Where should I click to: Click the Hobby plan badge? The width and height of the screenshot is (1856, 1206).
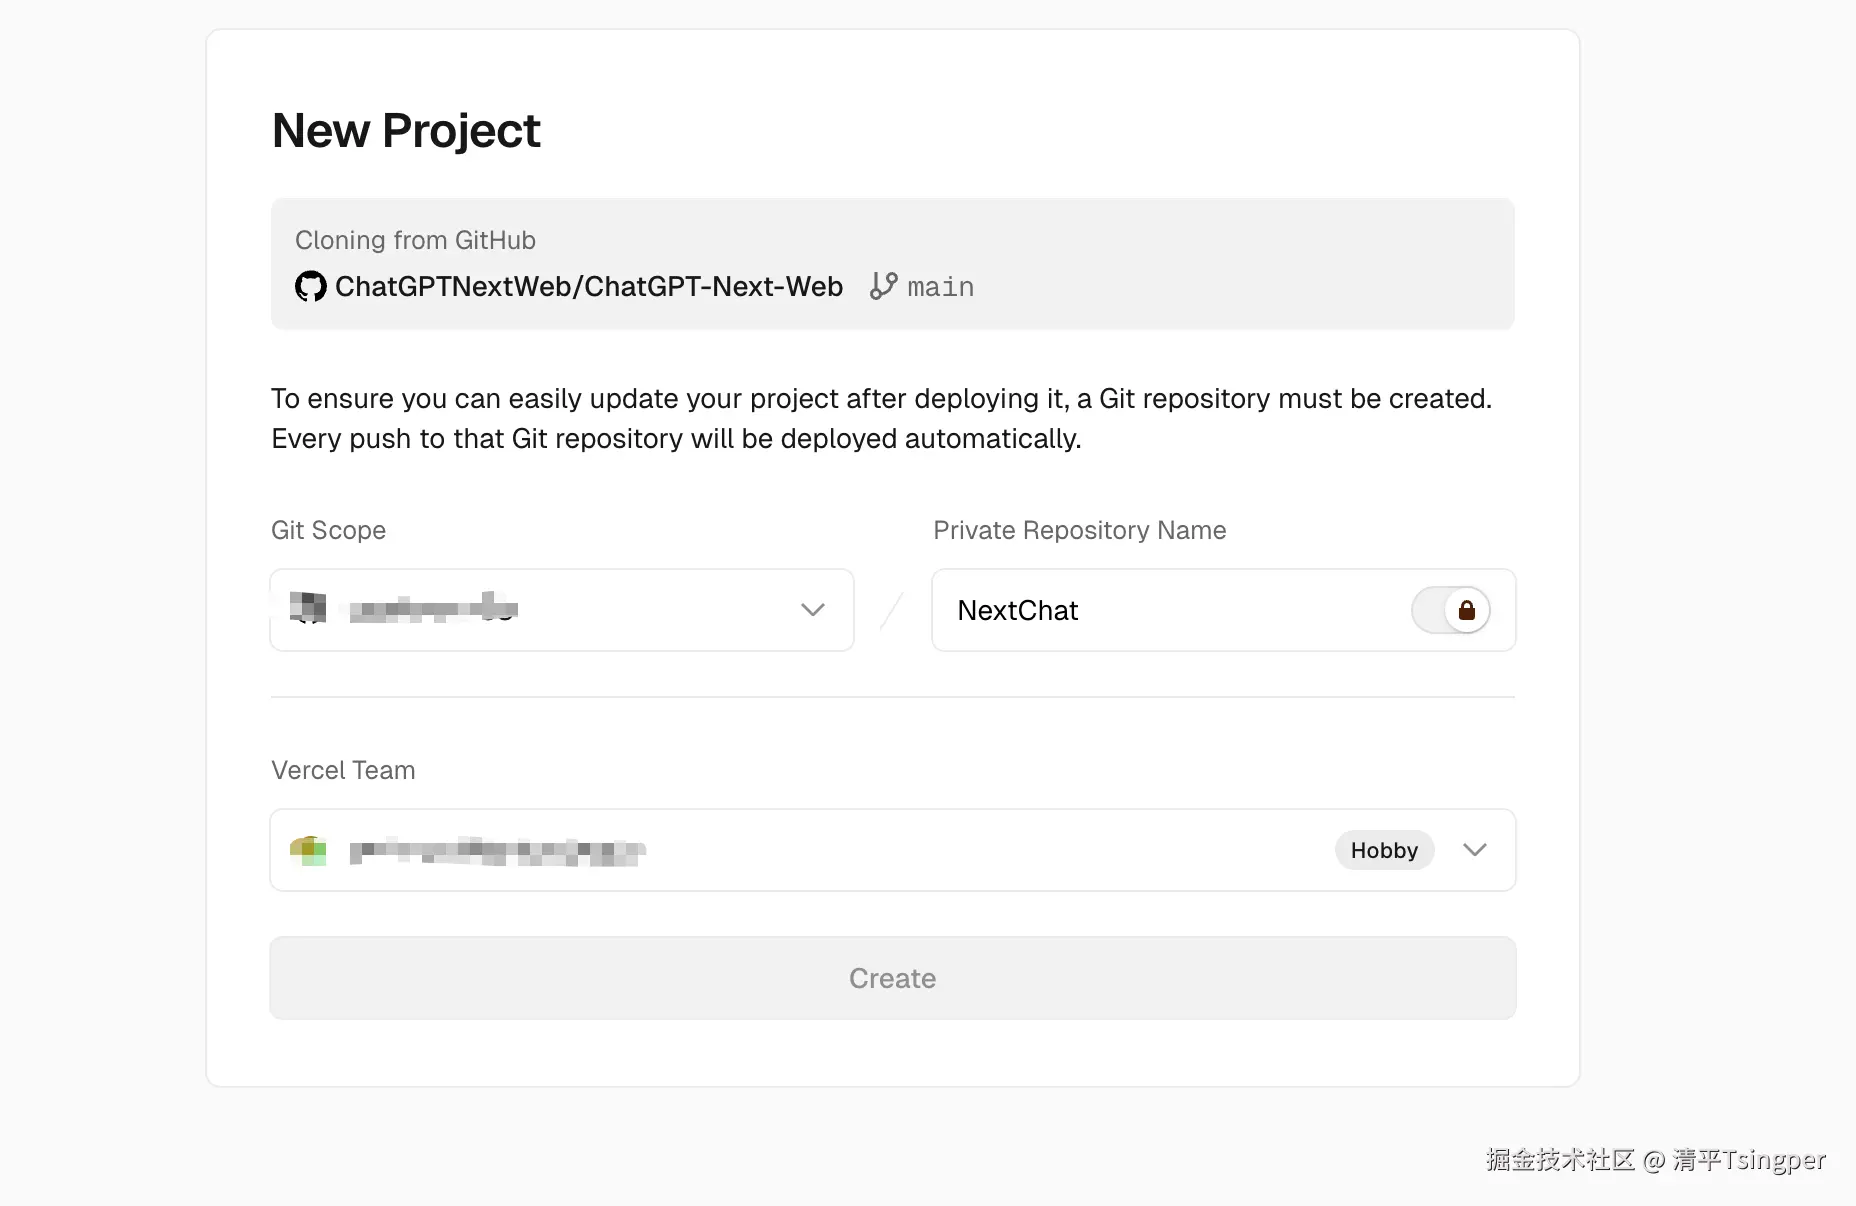pyautogui.click(x=1384, y=850)
